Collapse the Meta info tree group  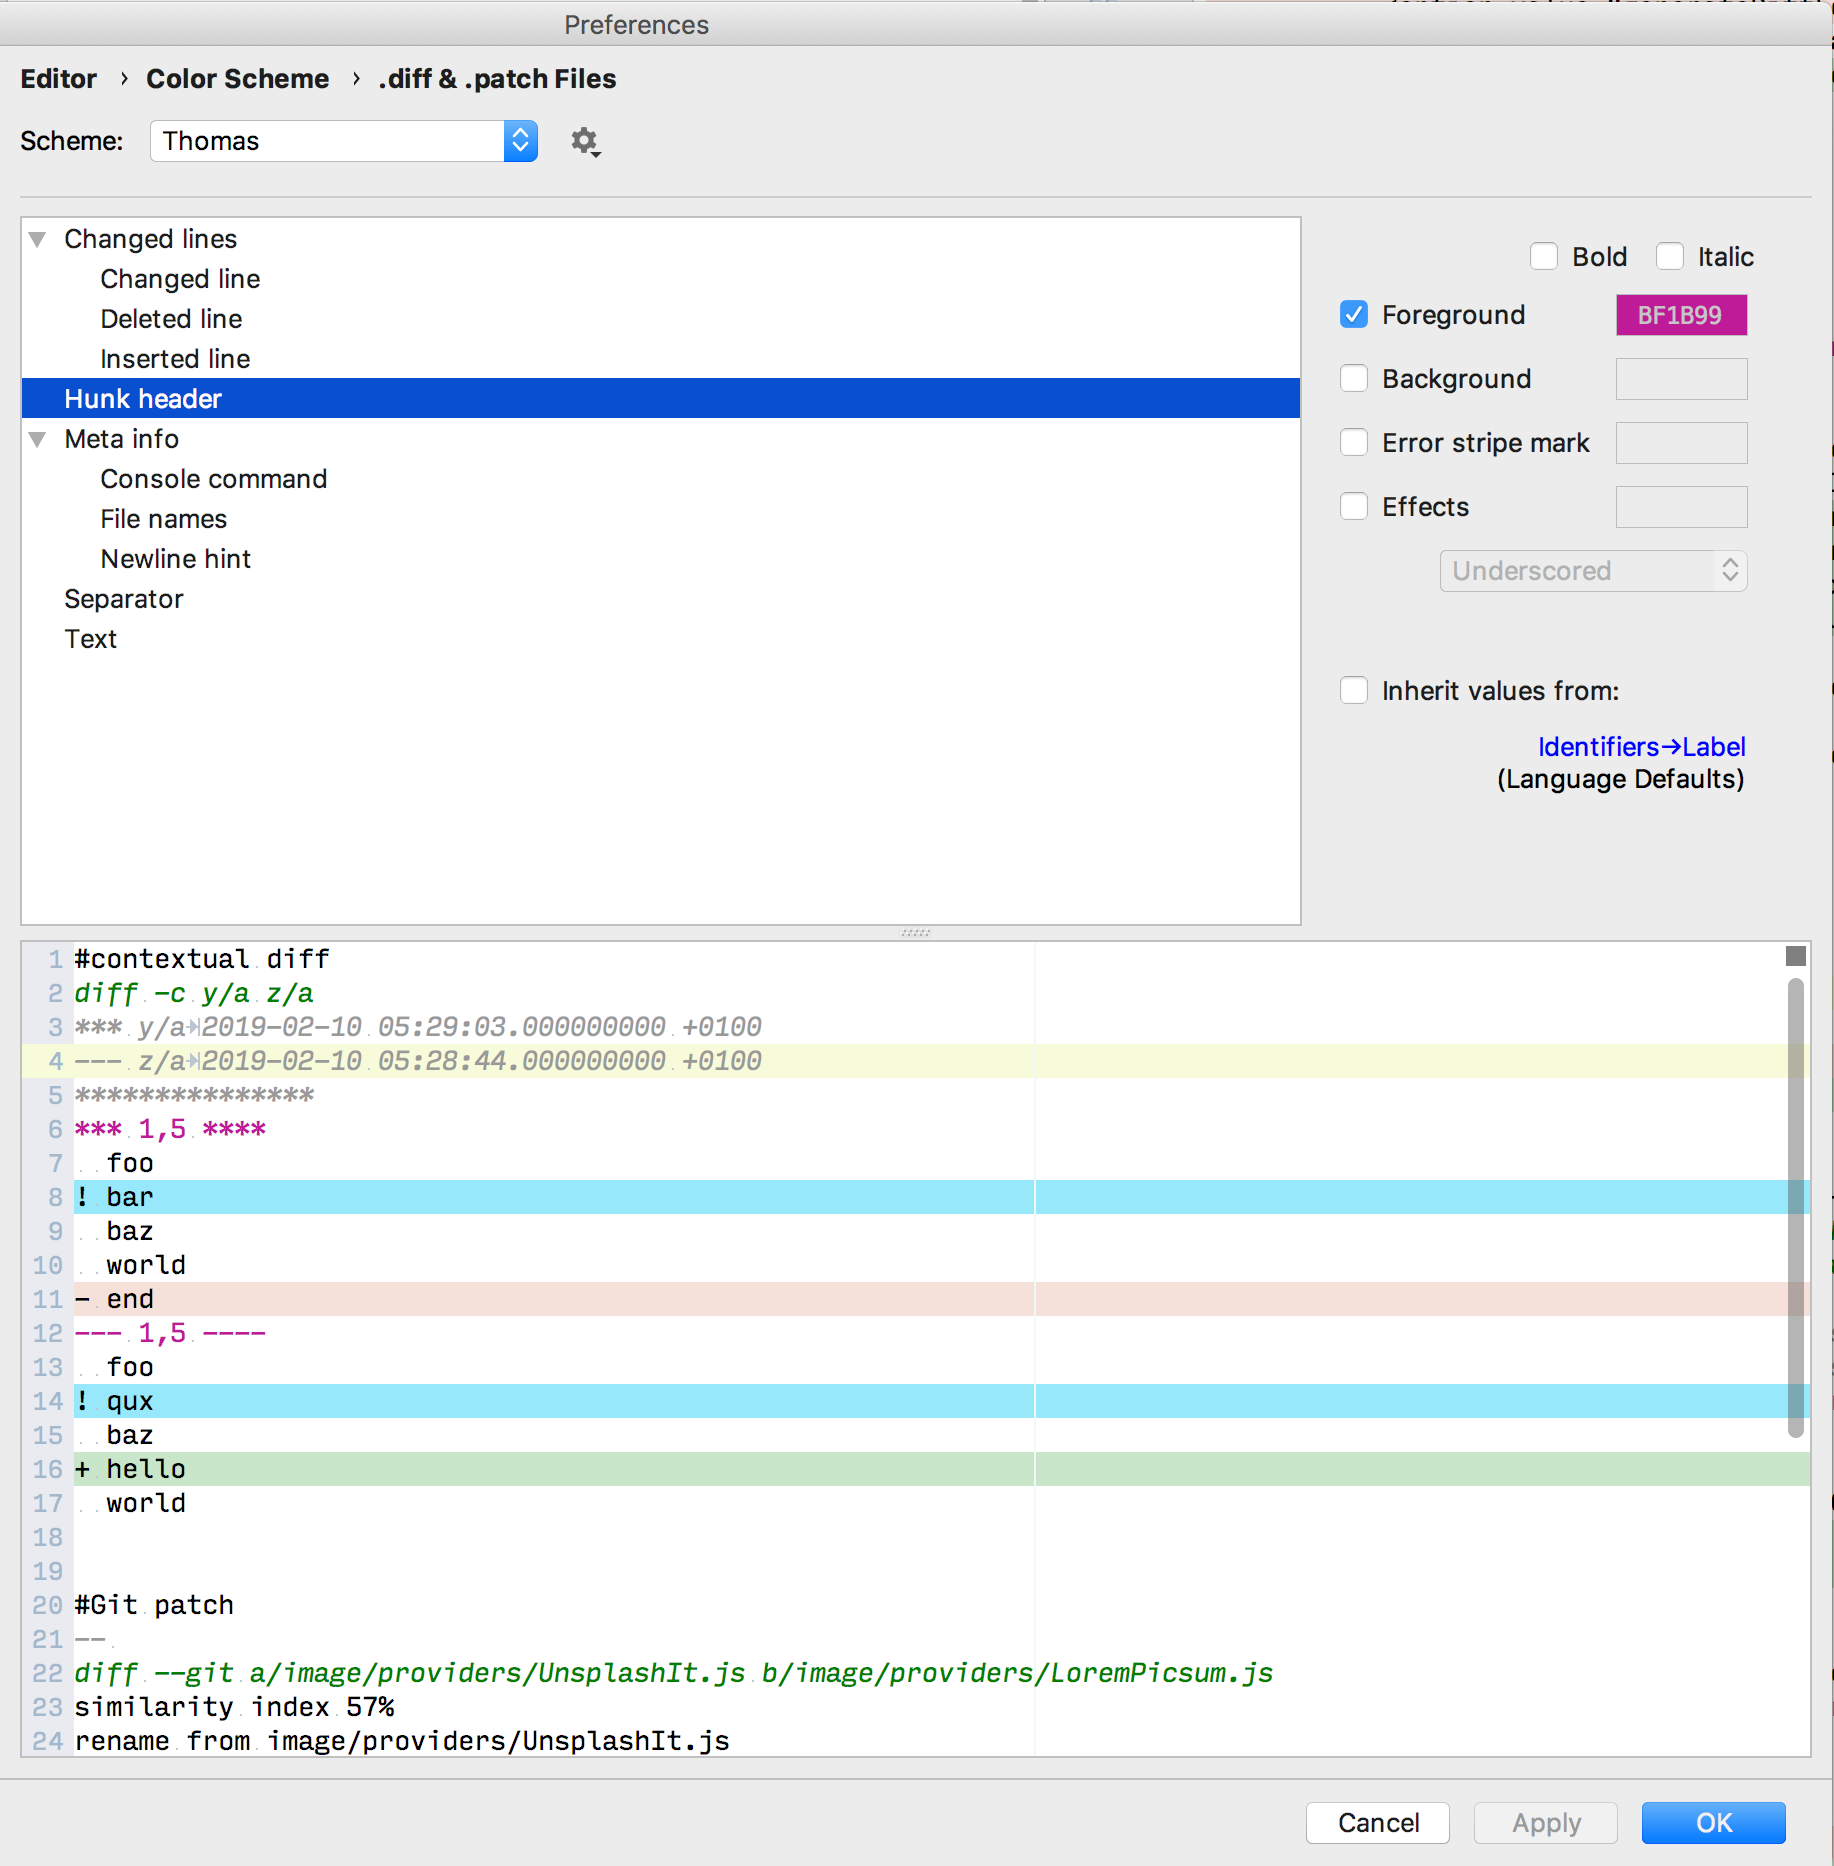coord(38,439)
